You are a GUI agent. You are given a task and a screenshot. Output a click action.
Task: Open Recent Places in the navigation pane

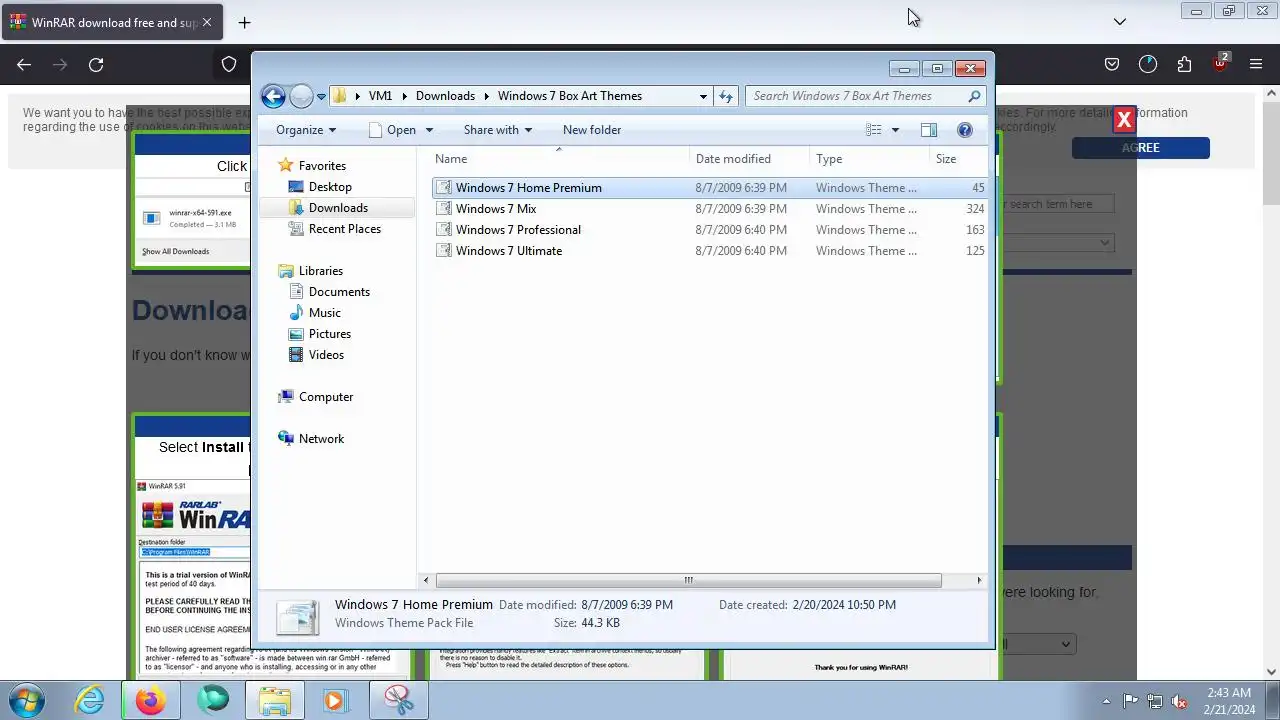[x=345, y=229]
